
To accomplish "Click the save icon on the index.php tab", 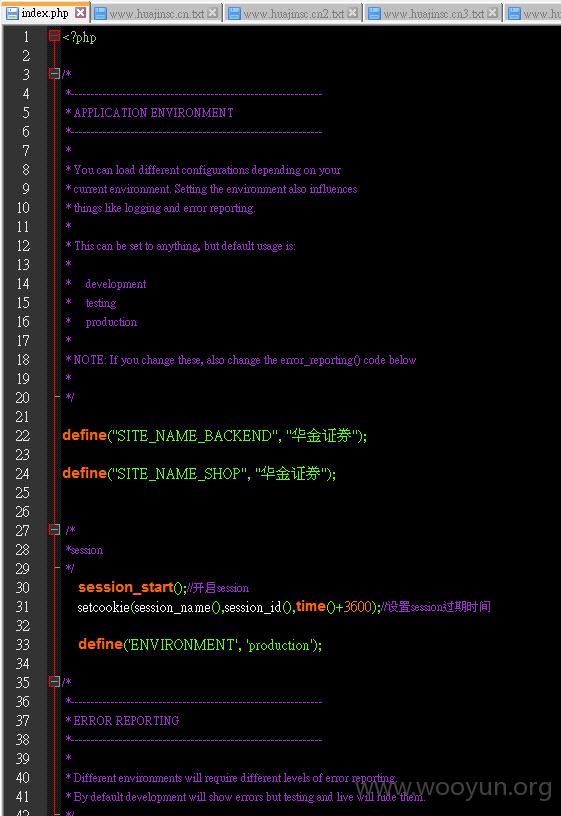I will click(12, 13).
